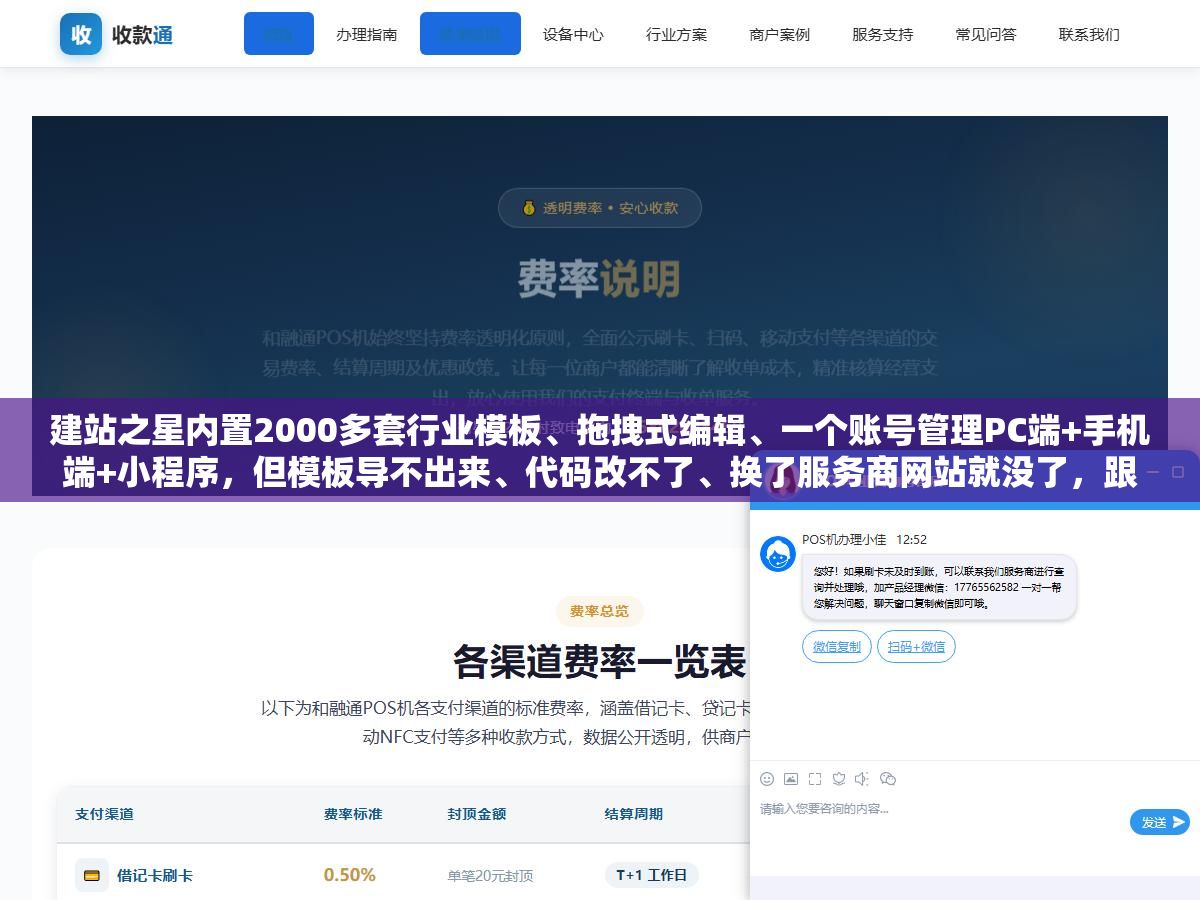This screenshot has width=1200, height=900.
Task: Click the blue nav tab between 办理指南 and 设备中心
Action: pyautogui.click(x=470, y=34)
